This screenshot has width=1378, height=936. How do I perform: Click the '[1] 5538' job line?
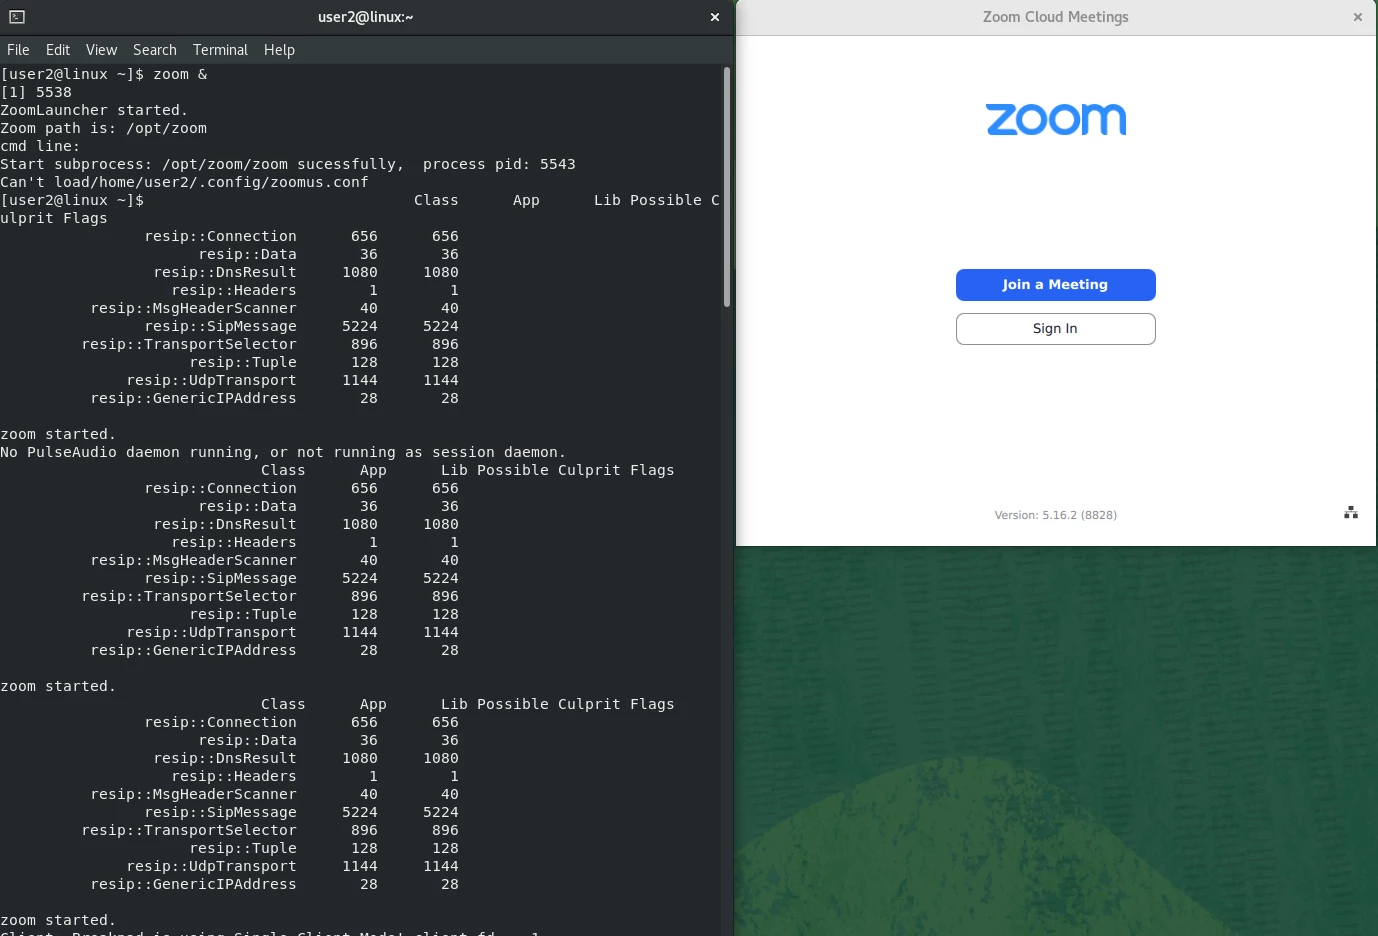click(x=36, y=92)
